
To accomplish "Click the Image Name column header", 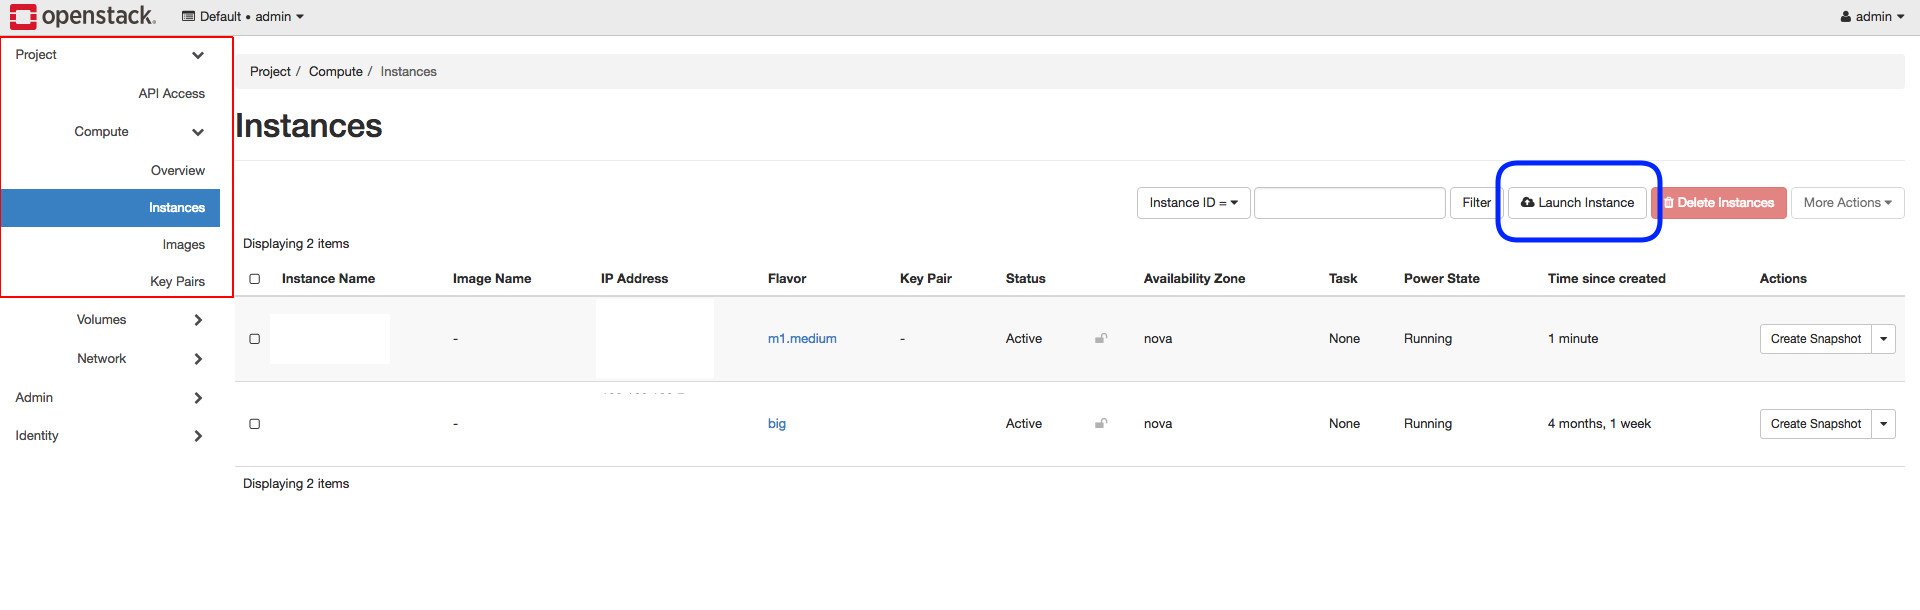I will click(x=492, y=279).
